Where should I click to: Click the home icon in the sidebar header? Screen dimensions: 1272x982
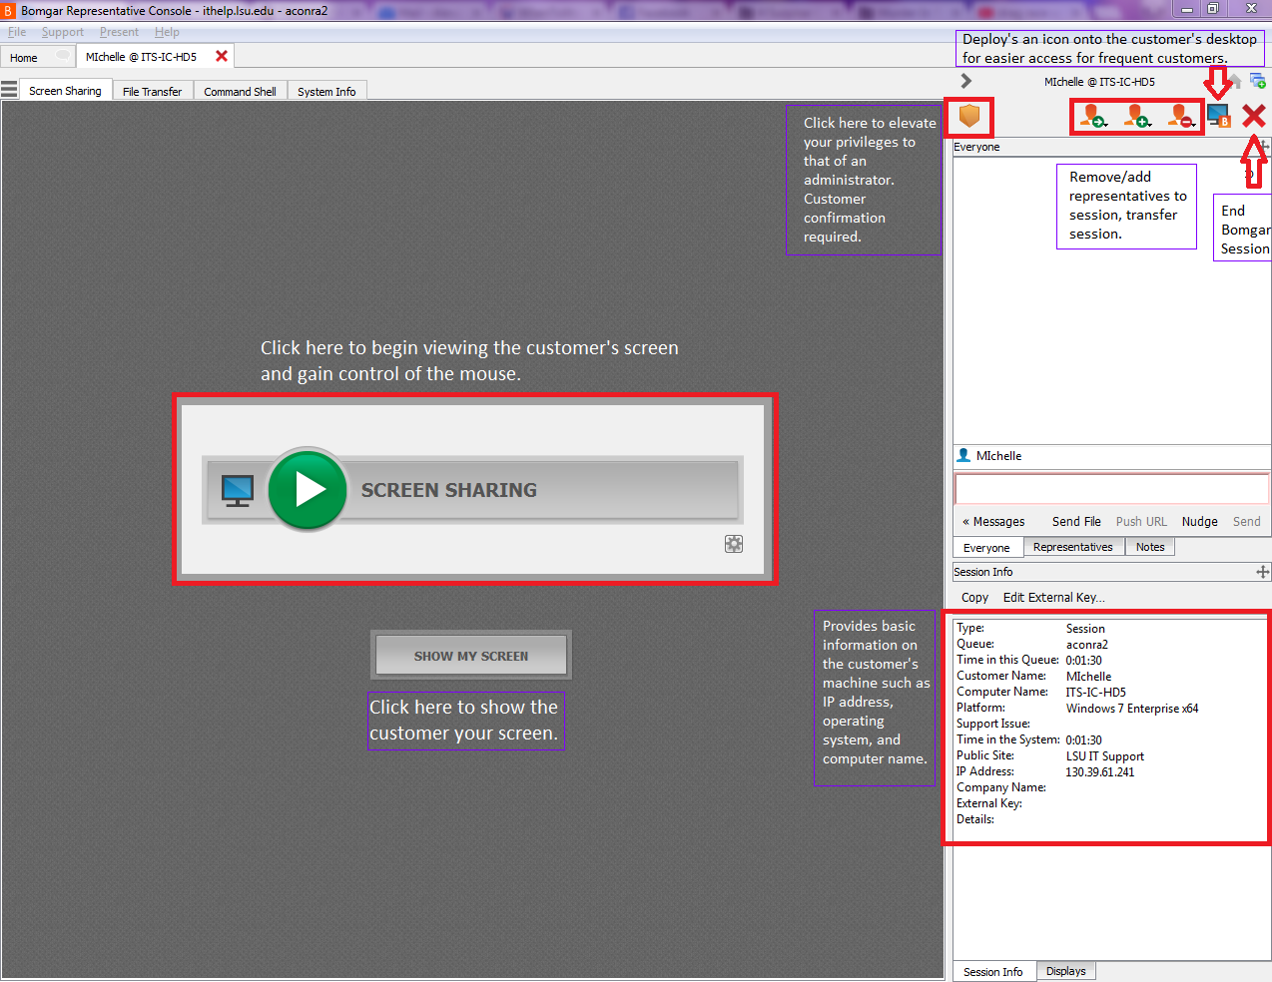(x=1236, y=80)
